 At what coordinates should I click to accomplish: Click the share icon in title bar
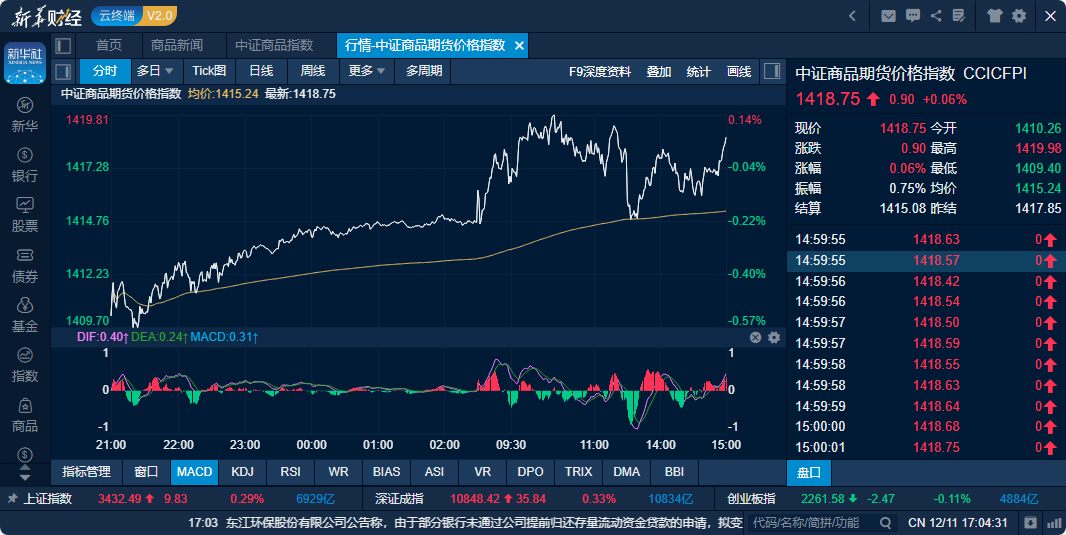[936, 15]
